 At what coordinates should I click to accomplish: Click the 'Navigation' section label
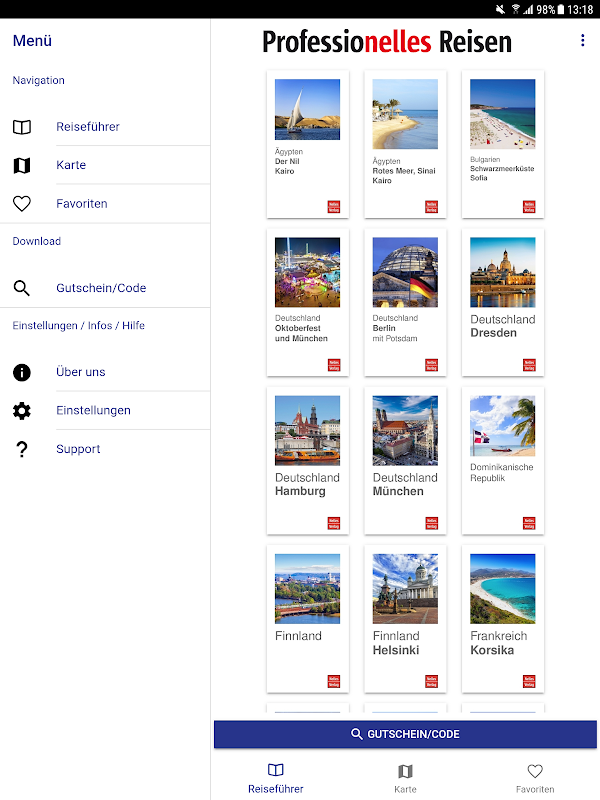38,80
